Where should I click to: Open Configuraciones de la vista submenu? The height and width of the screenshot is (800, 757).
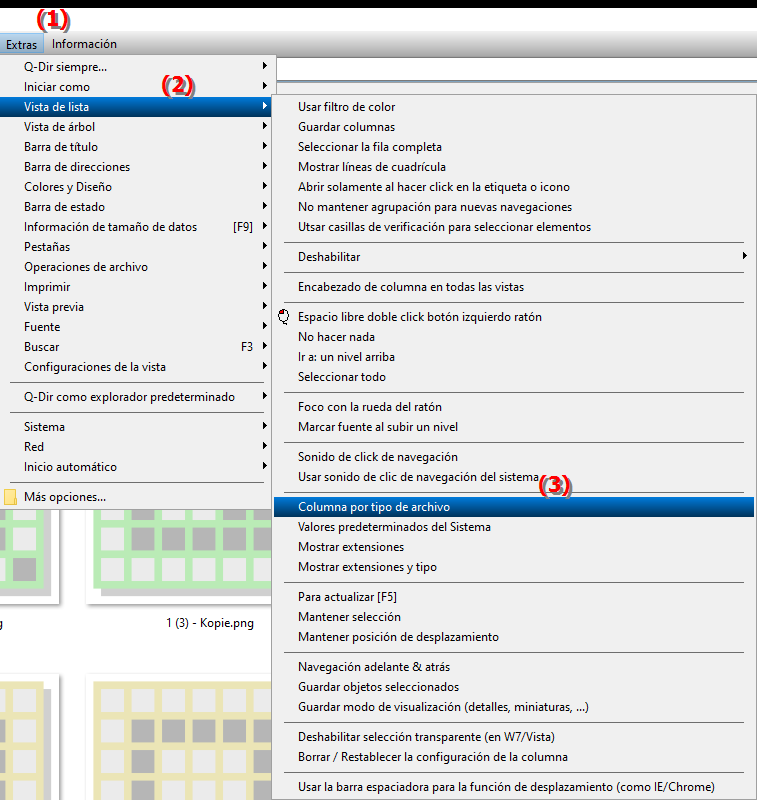(136, 367)
